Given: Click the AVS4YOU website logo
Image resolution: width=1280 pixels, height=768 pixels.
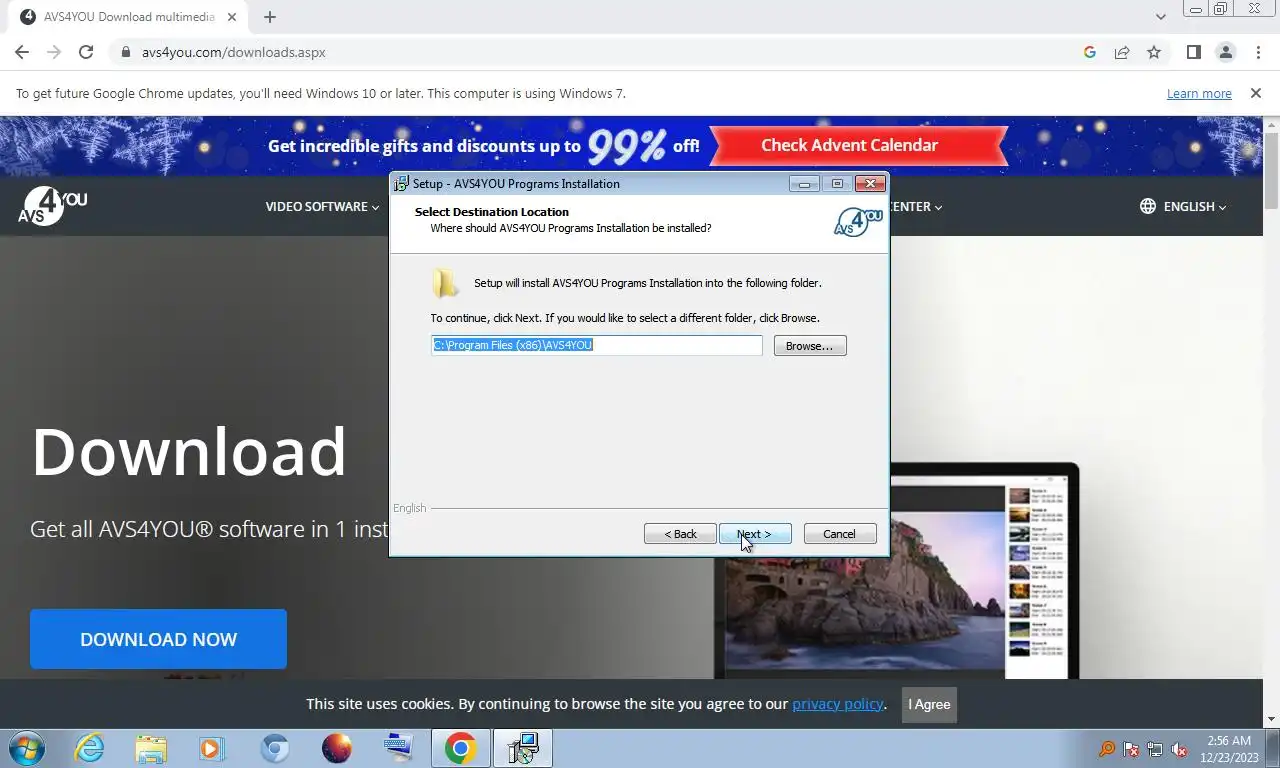Looking at the screenshot, I should (x=52, y=205).
